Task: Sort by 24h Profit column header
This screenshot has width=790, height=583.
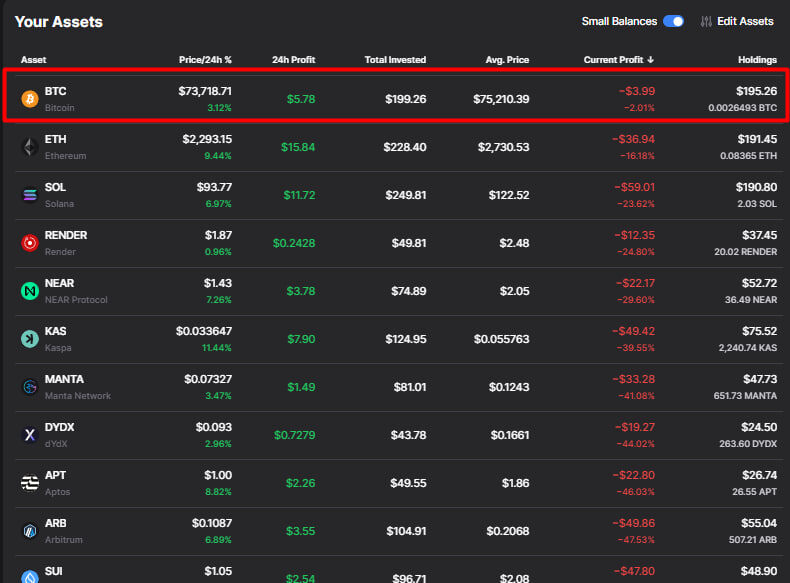Action: 293,59
